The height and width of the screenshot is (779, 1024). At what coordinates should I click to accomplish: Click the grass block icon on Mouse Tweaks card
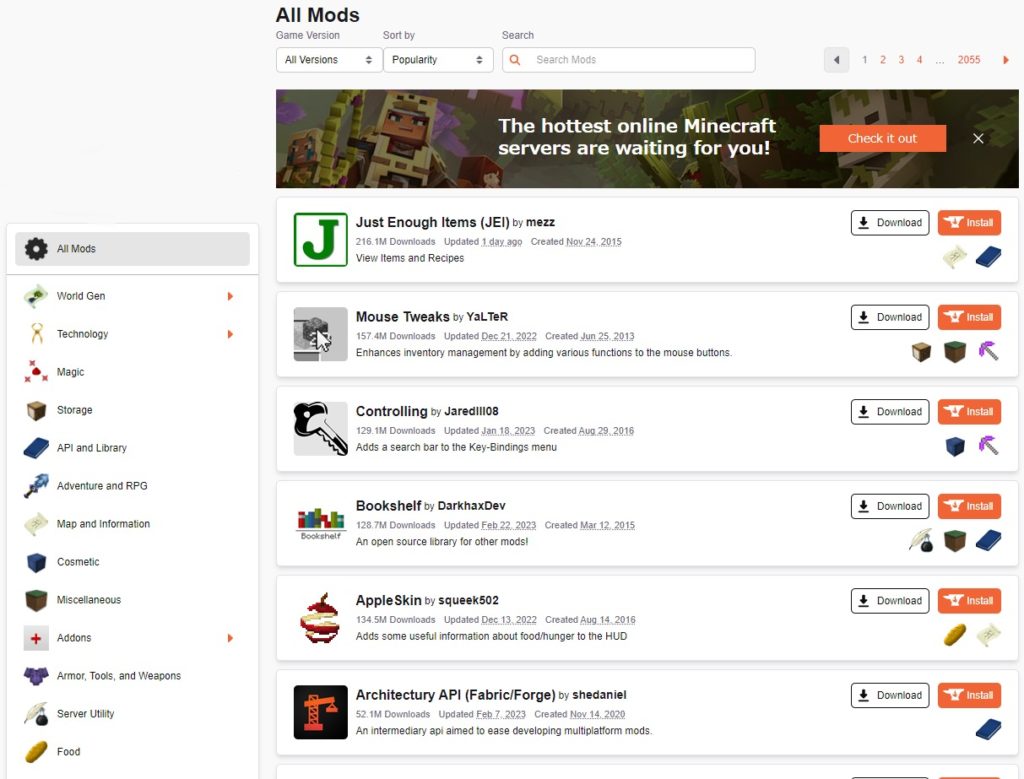tap(955, 351)
